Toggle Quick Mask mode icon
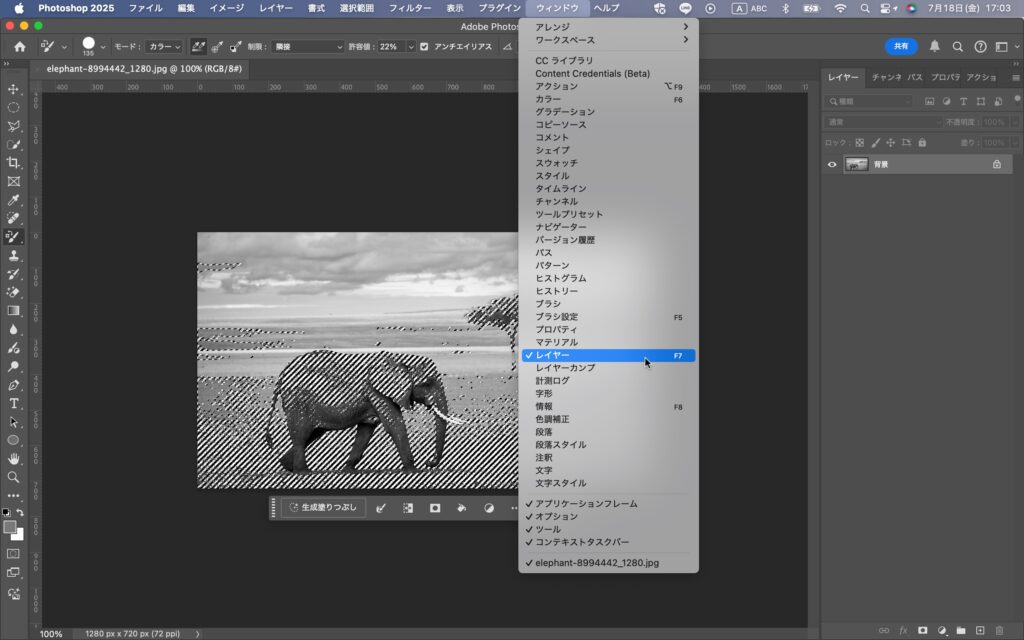1024x640 pixels. [x=13, y=554]
